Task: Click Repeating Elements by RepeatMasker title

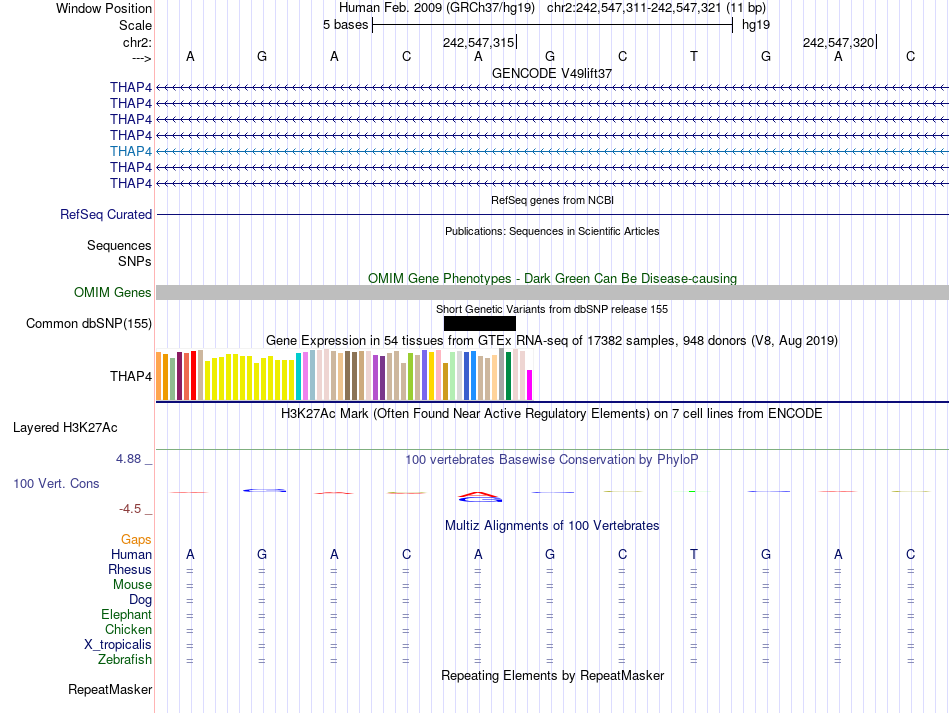Action: click(553, 675)
